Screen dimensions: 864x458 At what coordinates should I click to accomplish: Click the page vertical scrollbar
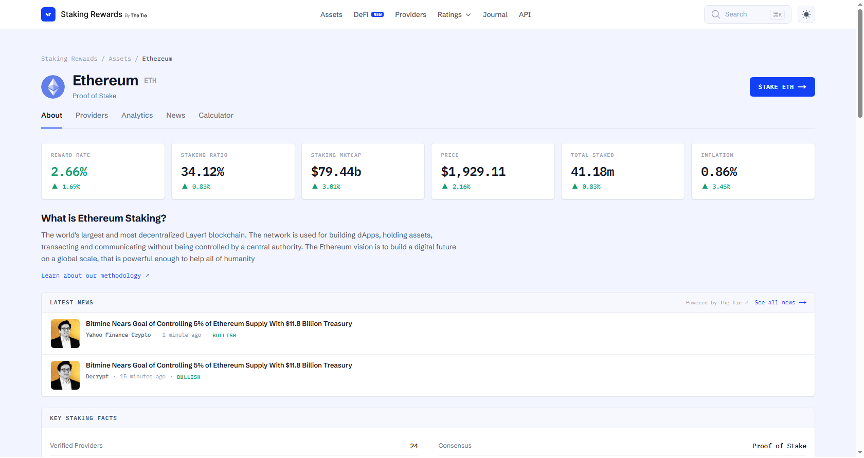860,61
